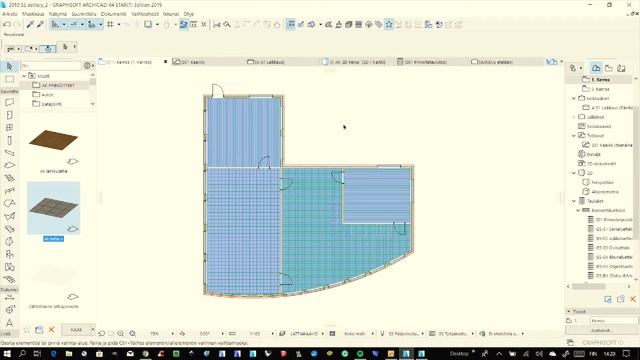Open Project Map in the Navigator
640x360 pixels.
pyautogui.click(x=596, y=68)
